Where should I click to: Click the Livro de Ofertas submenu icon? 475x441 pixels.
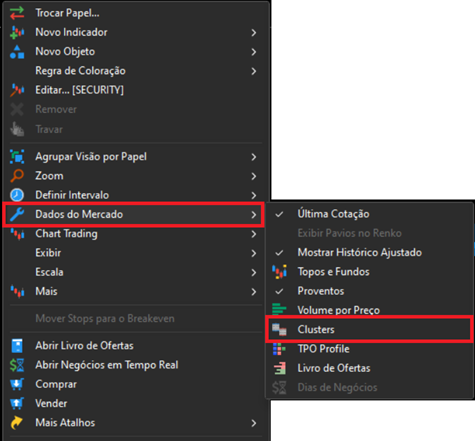(x=280, y=368)
